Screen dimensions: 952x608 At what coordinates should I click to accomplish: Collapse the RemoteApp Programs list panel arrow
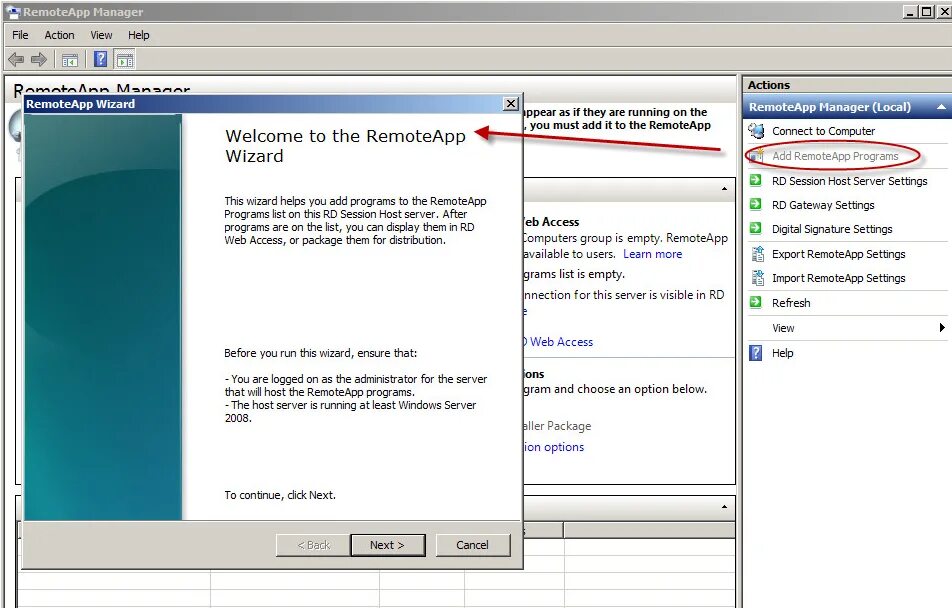(724, 507)
